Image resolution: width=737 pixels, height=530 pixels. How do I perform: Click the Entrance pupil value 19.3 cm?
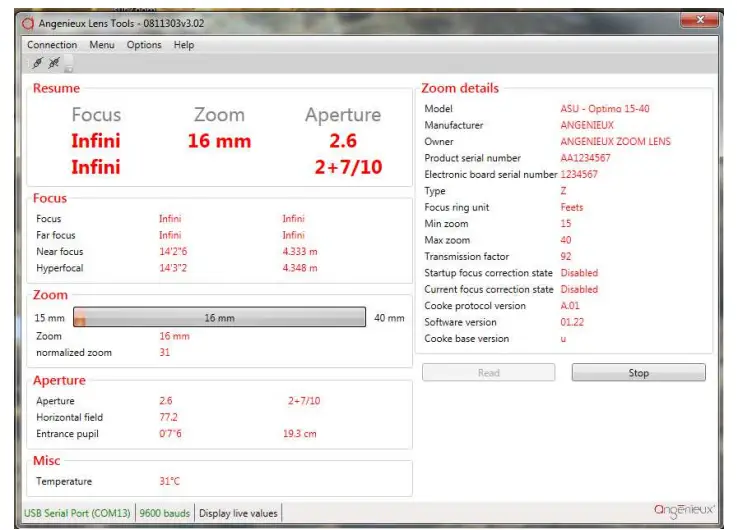point(299,434)
